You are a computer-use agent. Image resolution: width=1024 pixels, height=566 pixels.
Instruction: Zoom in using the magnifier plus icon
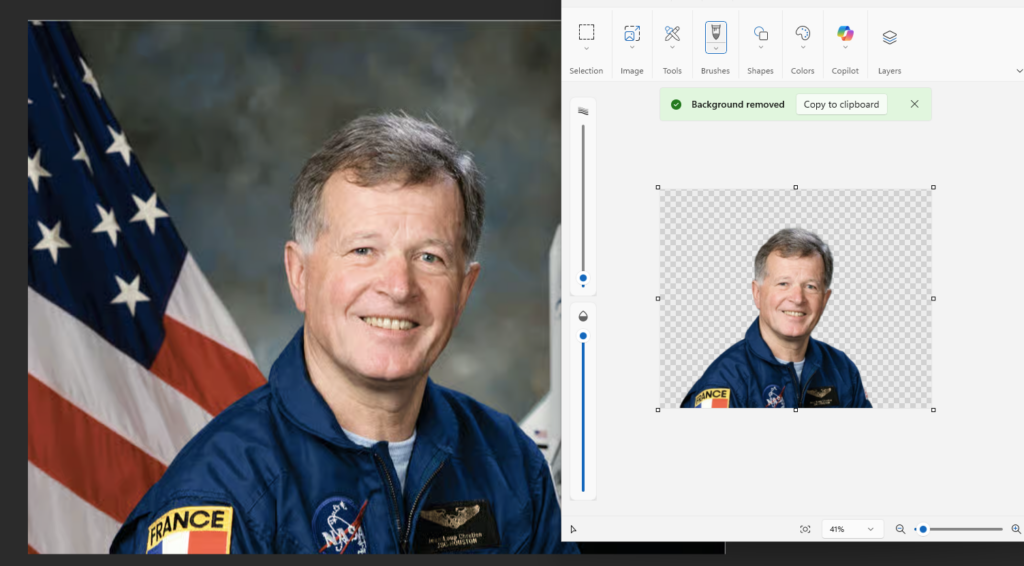[1016, 529]
